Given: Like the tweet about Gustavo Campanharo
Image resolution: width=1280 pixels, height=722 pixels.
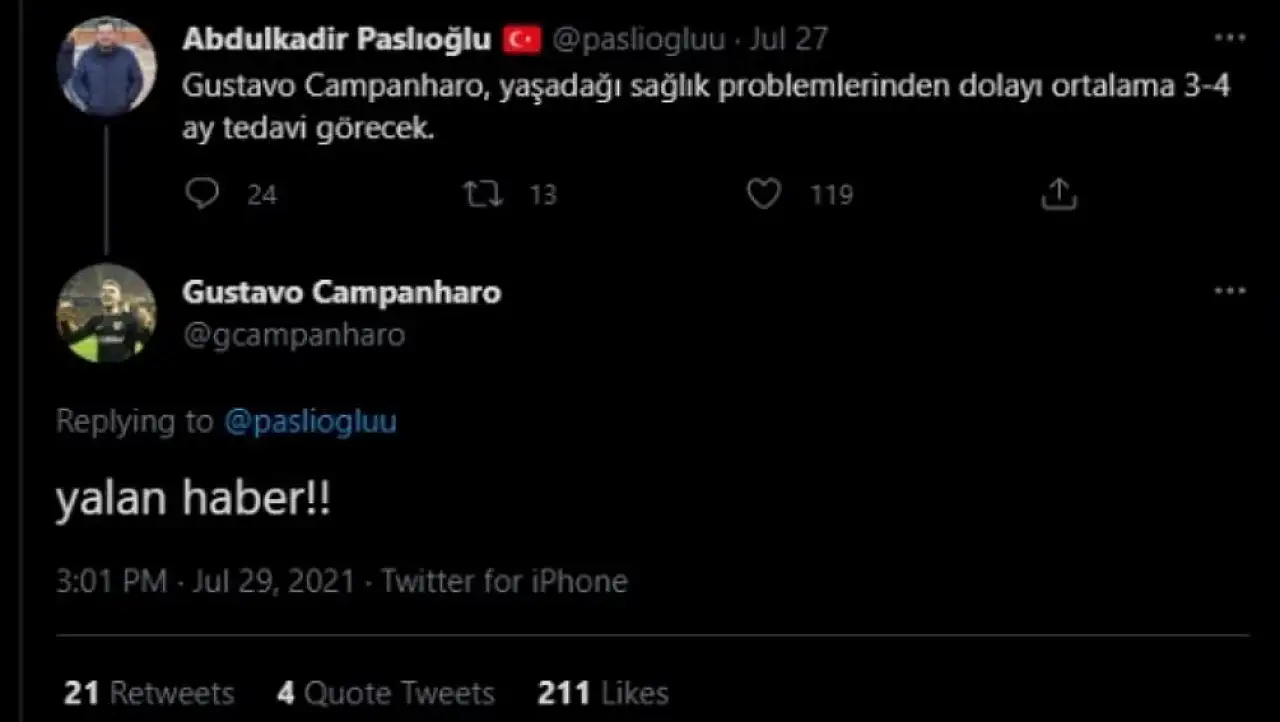Looking at the screenshot, I should pos(764,193).
